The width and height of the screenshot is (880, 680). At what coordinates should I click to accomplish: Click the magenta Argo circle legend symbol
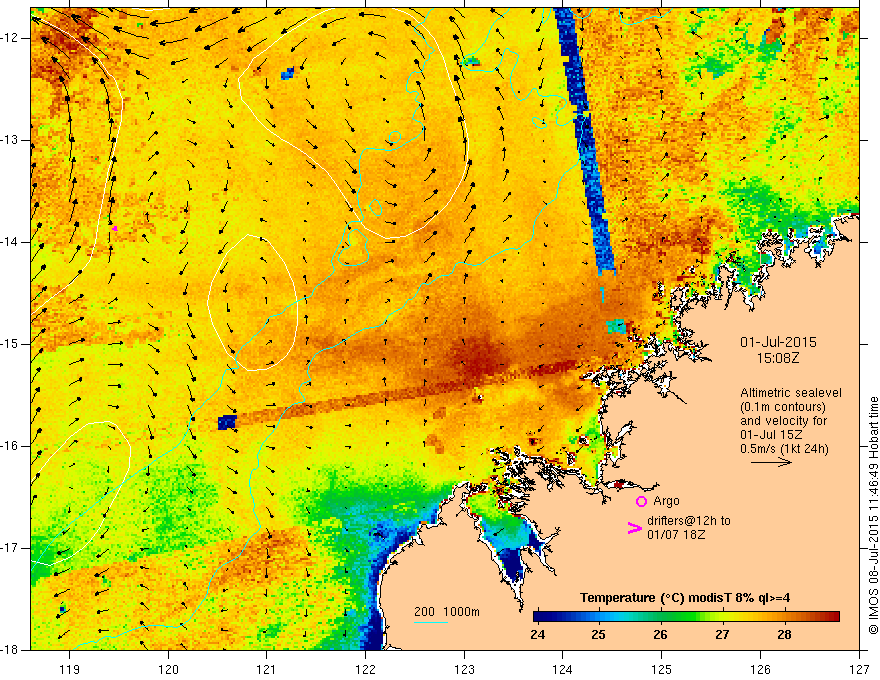[641, 501]
